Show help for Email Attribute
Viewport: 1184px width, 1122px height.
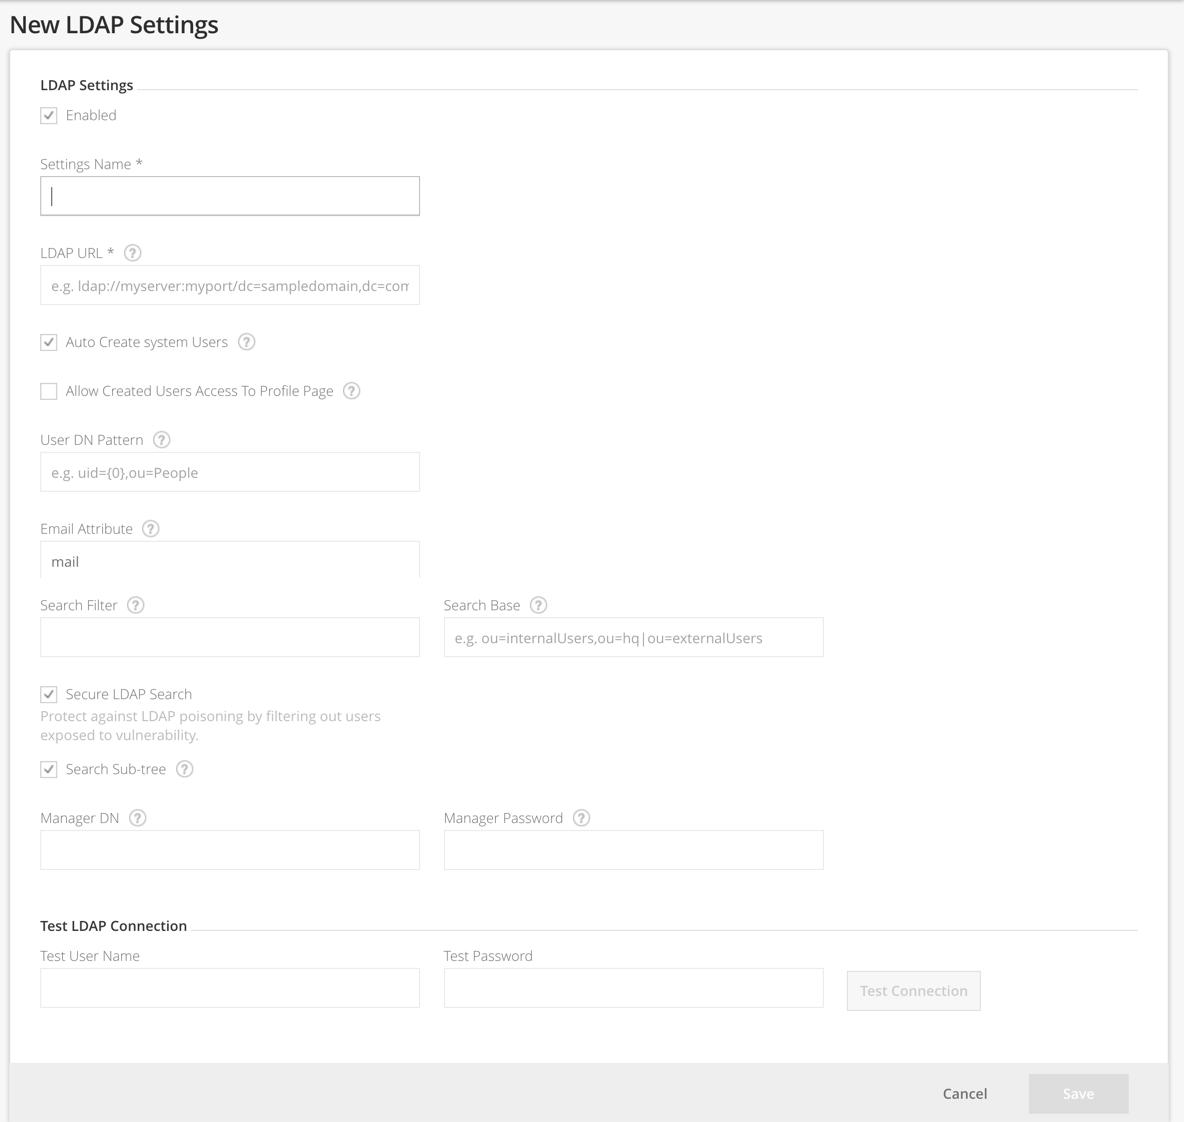[150, 529]
